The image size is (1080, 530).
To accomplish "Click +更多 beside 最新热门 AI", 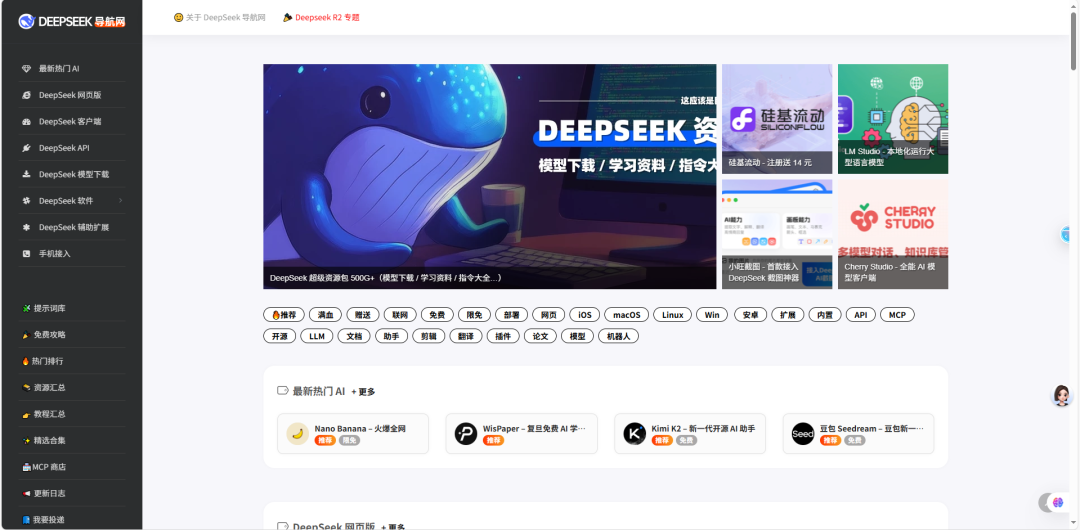I will (364, 391).
